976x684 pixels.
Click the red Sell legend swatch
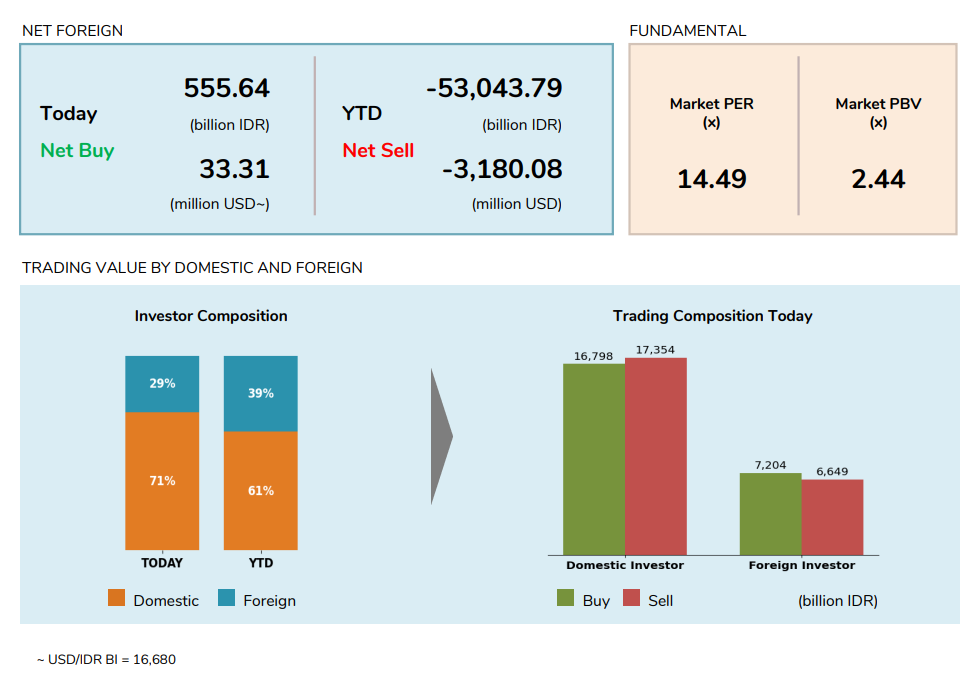pyautogui.click(x=631, y=599)
